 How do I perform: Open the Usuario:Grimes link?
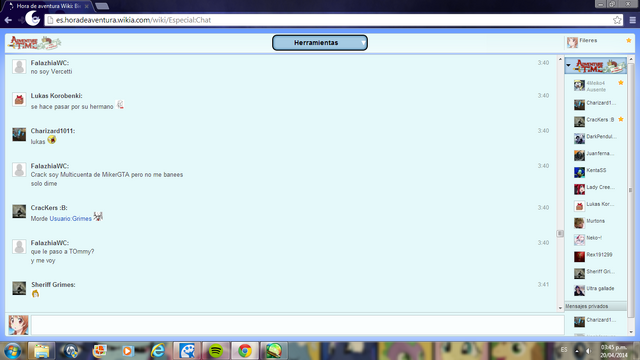[70, 219]
